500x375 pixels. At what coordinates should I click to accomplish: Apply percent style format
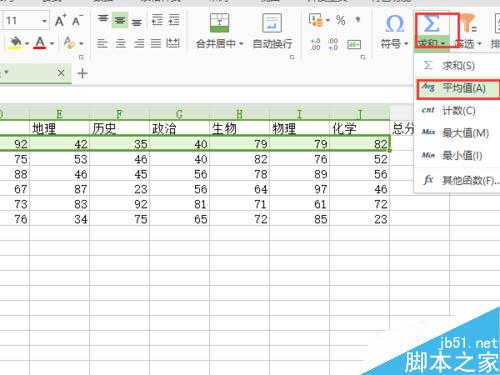point(340,20)
